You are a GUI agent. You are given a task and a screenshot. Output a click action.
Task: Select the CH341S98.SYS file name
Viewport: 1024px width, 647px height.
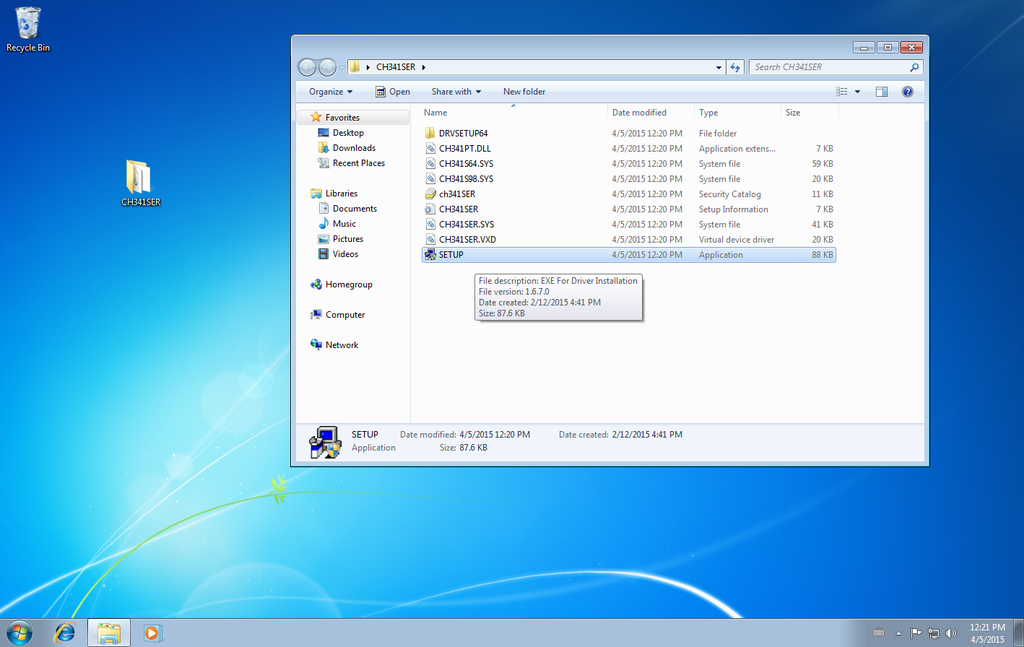click(466, 178)
